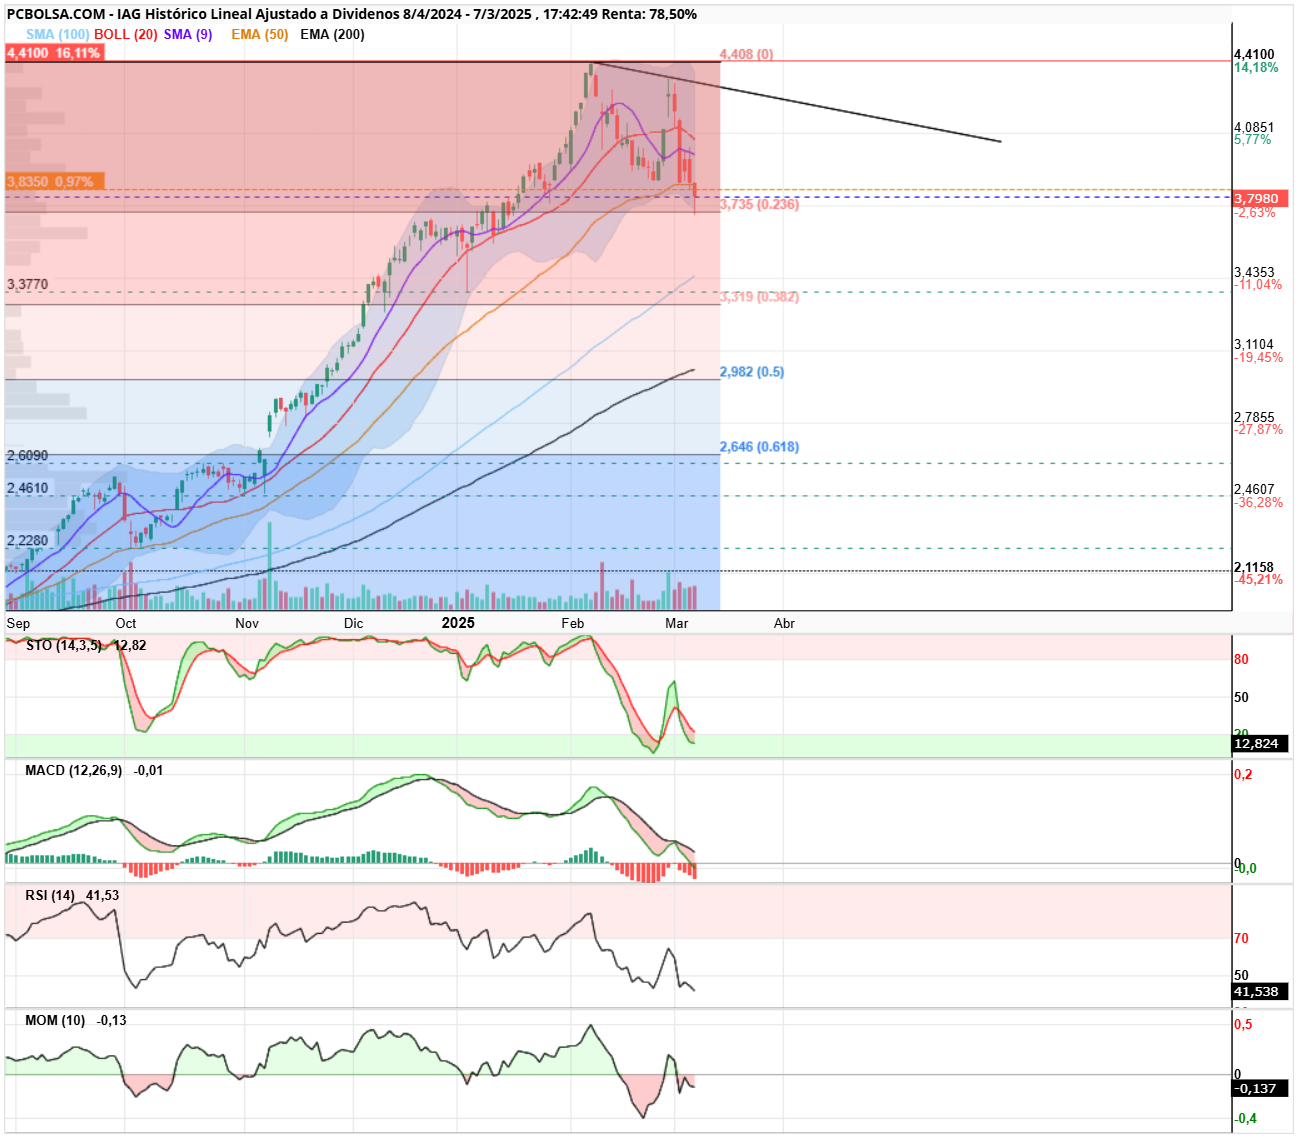The height and width of the screenshot is (1138, 1298).
Task: Click the red 4,4100 16,11% price tag
Action: coord(54,53)
